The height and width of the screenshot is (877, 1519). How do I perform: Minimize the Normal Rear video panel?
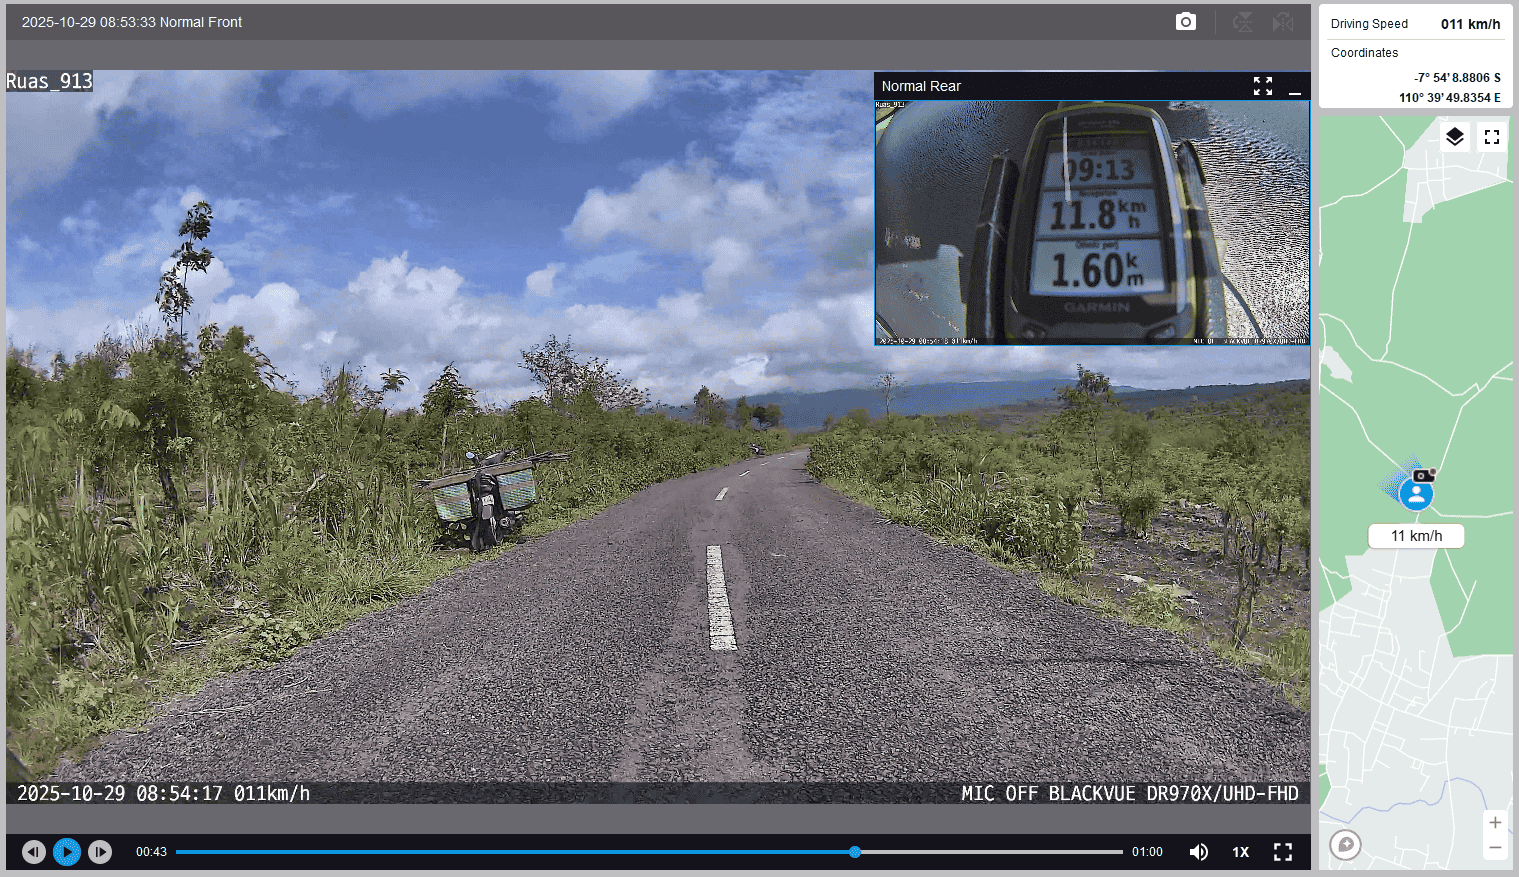click(x=1295, y=87)
